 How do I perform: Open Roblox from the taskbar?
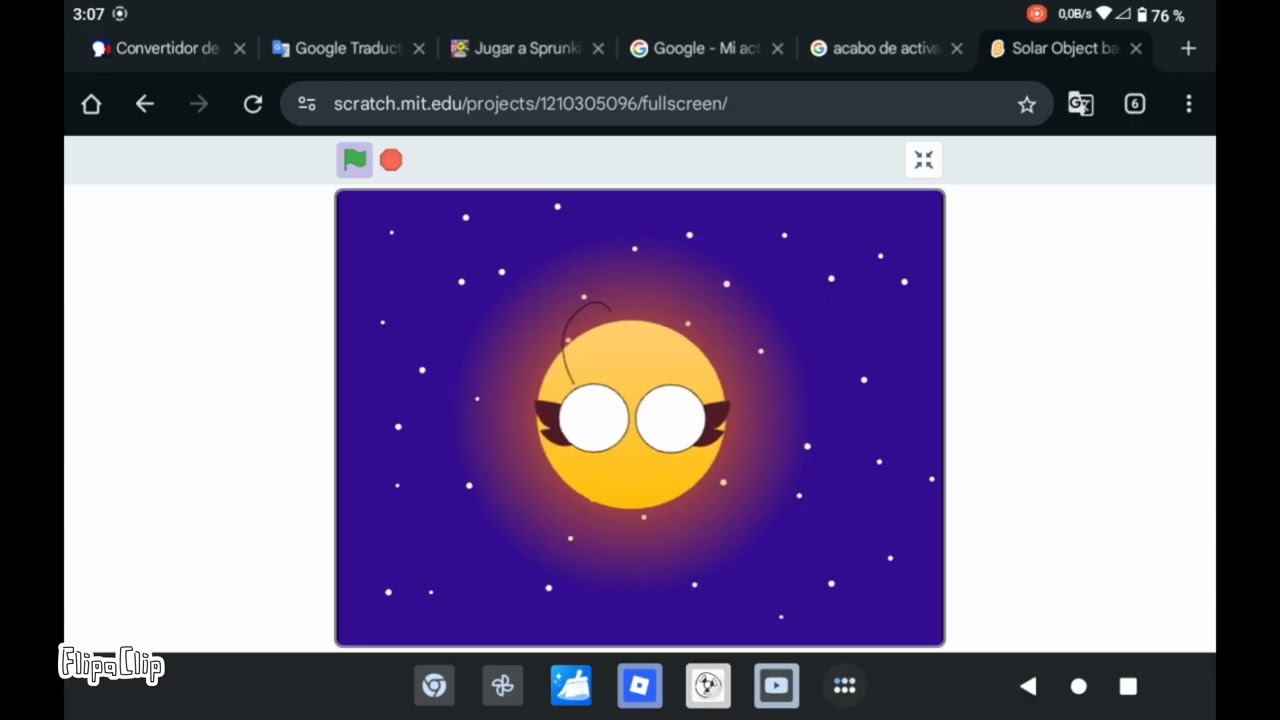[640, 686]
